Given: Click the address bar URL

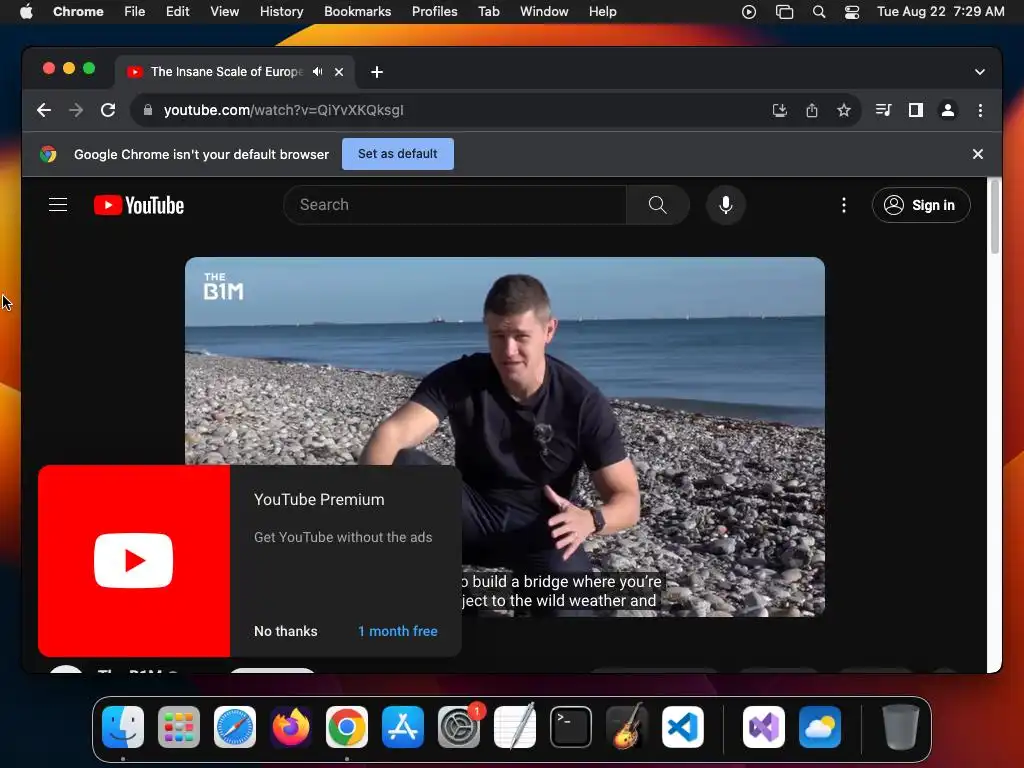Looking at the screenshot, I should (x=283, y=110).
